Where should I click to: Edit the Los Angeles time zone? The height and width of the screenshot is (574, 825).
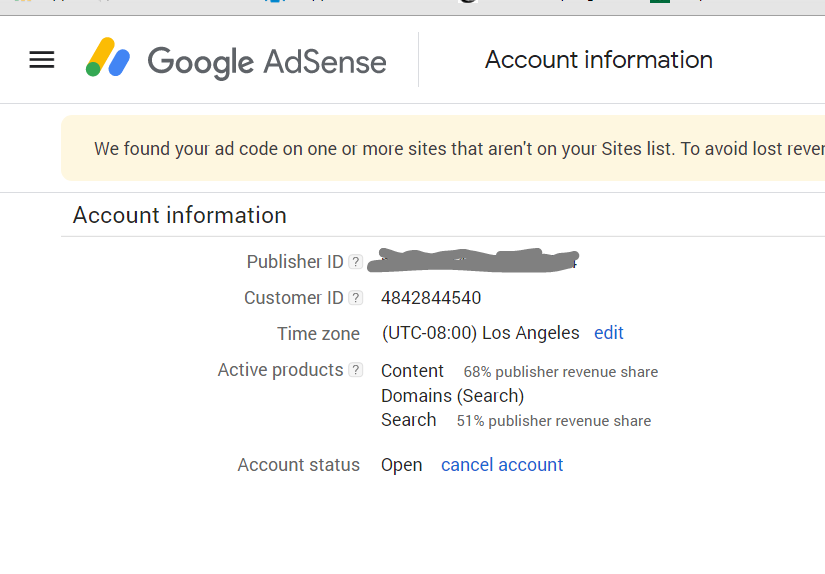[x=609, y=333]
